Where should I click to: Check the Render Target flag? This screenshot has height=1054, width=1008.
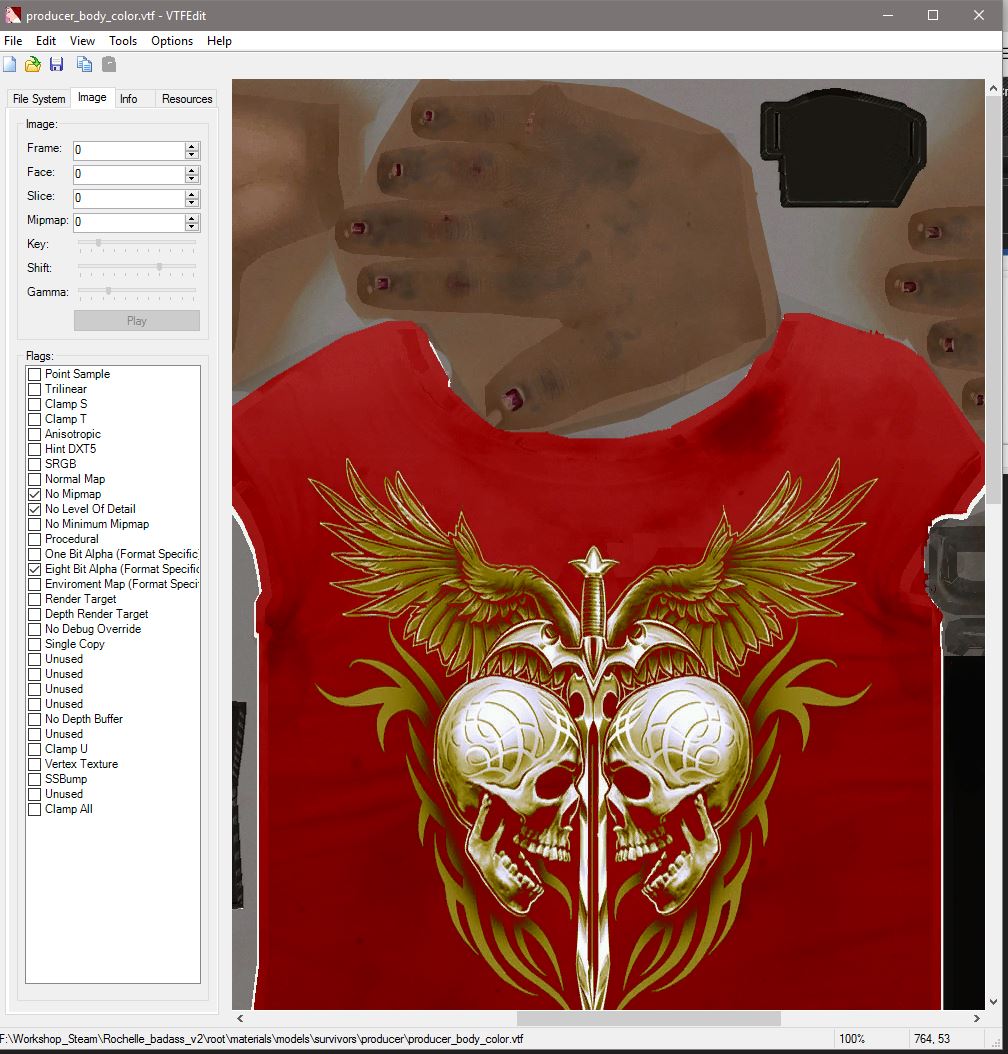click(x=34, y=599)
